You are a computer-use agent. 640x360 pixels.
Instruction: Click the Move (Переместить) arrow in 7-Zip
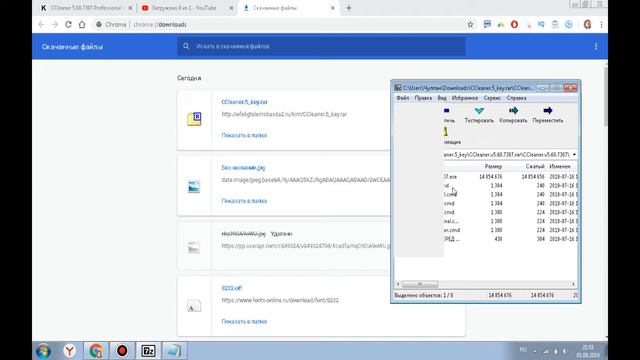click(548, 111)
